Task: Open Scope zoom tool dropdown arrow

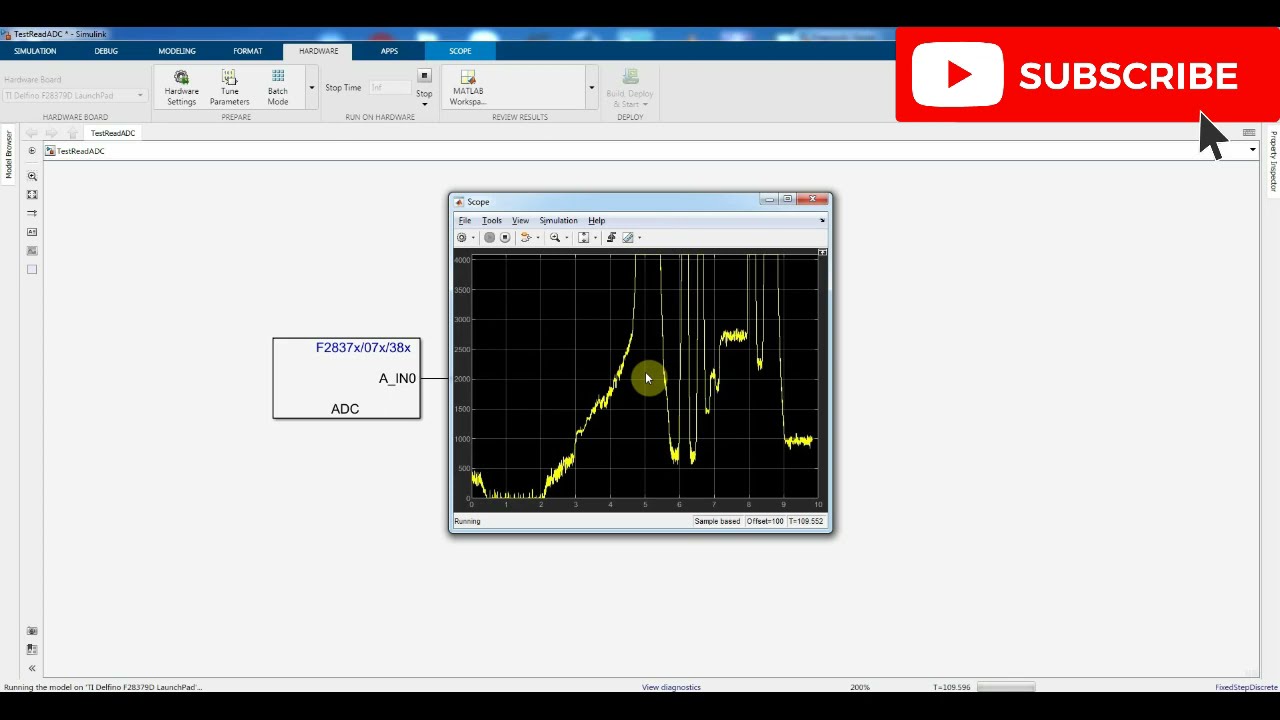Action: (x=566, y=238)
